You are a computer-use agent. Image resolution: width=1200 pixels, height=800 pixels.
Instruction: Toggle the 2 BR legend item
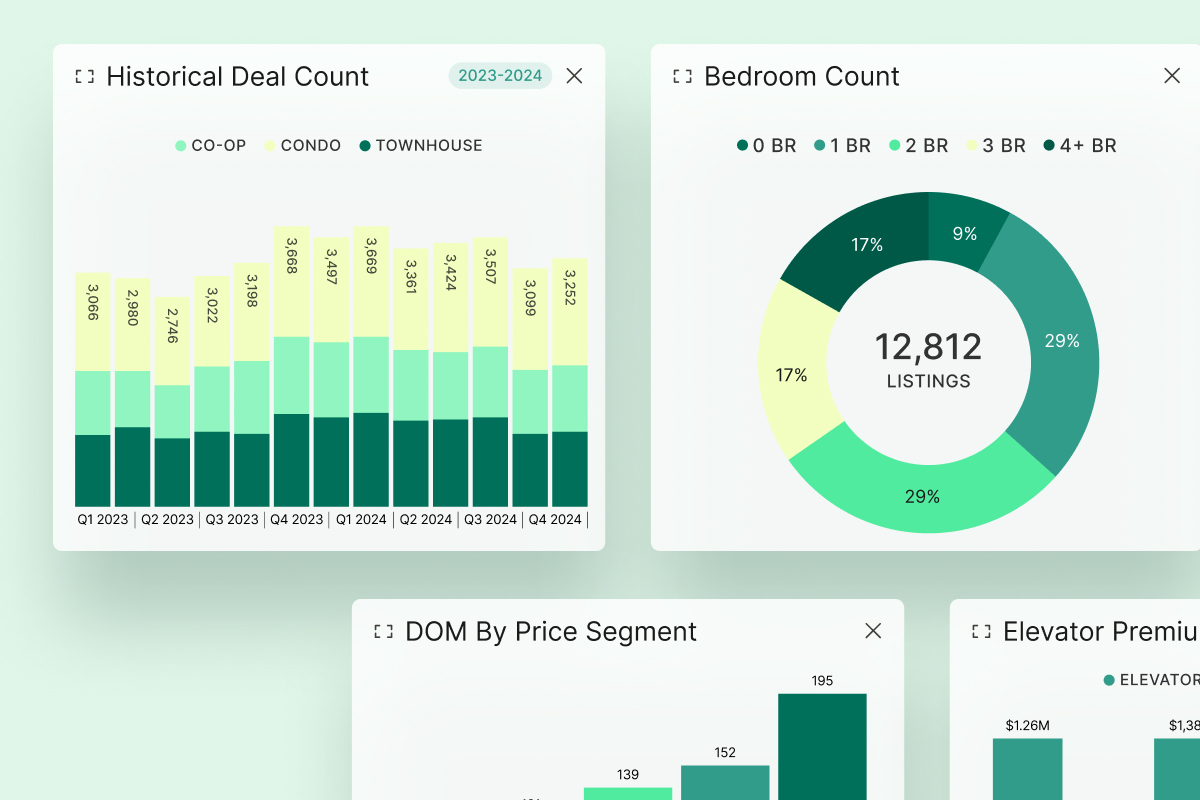918,146
